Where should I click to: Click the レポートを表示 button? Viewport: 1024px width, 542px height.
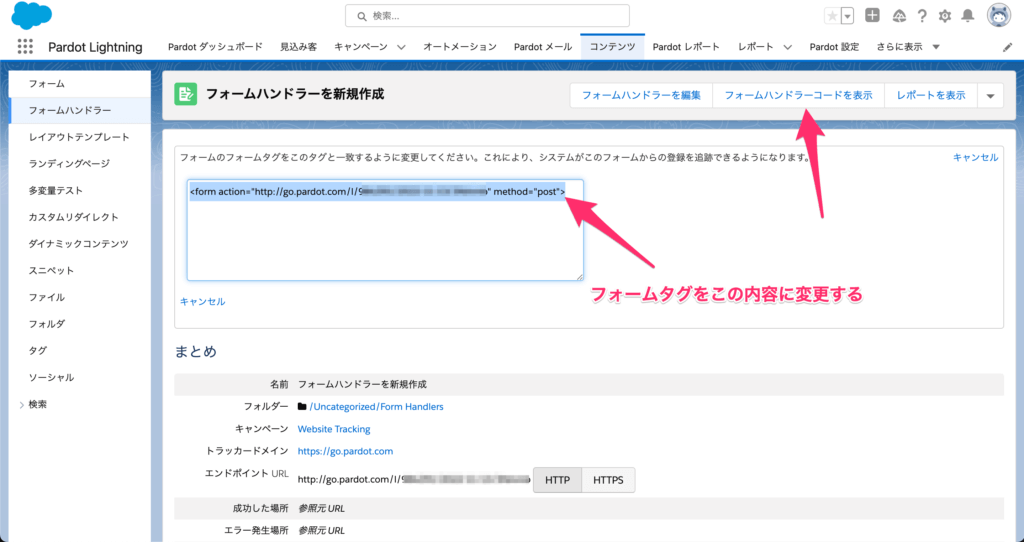pyautogui.click(x=931, y=95)
